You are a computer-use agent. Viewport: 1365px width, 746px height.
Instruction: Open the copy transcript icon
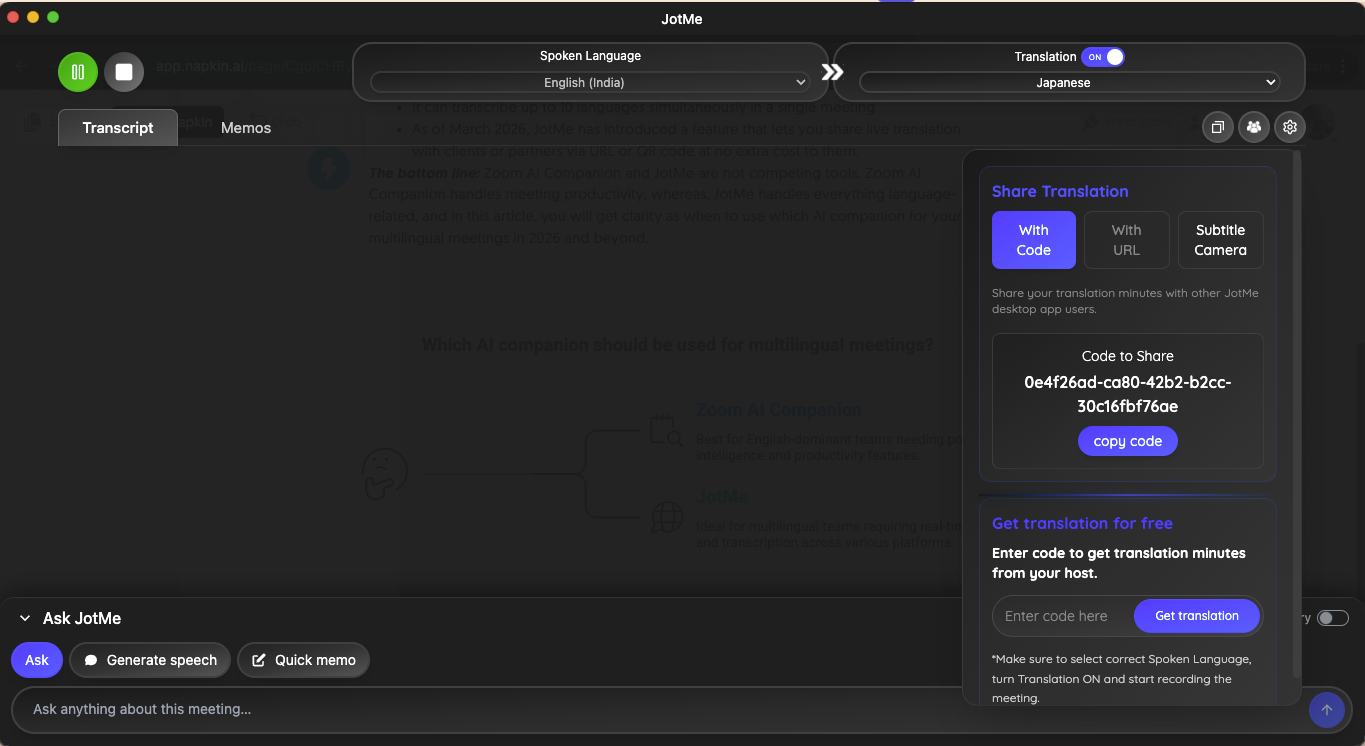(x=1217, y=127)
